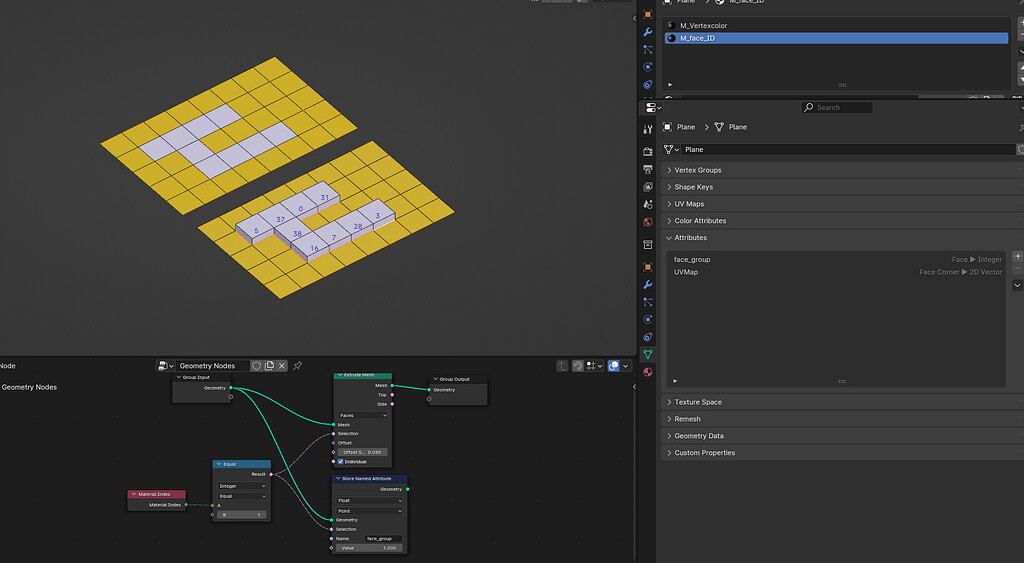This screenshot has width=1024, height=563.
Task: Select the UVMap attribute row
Action: click(x=837, y=272)
